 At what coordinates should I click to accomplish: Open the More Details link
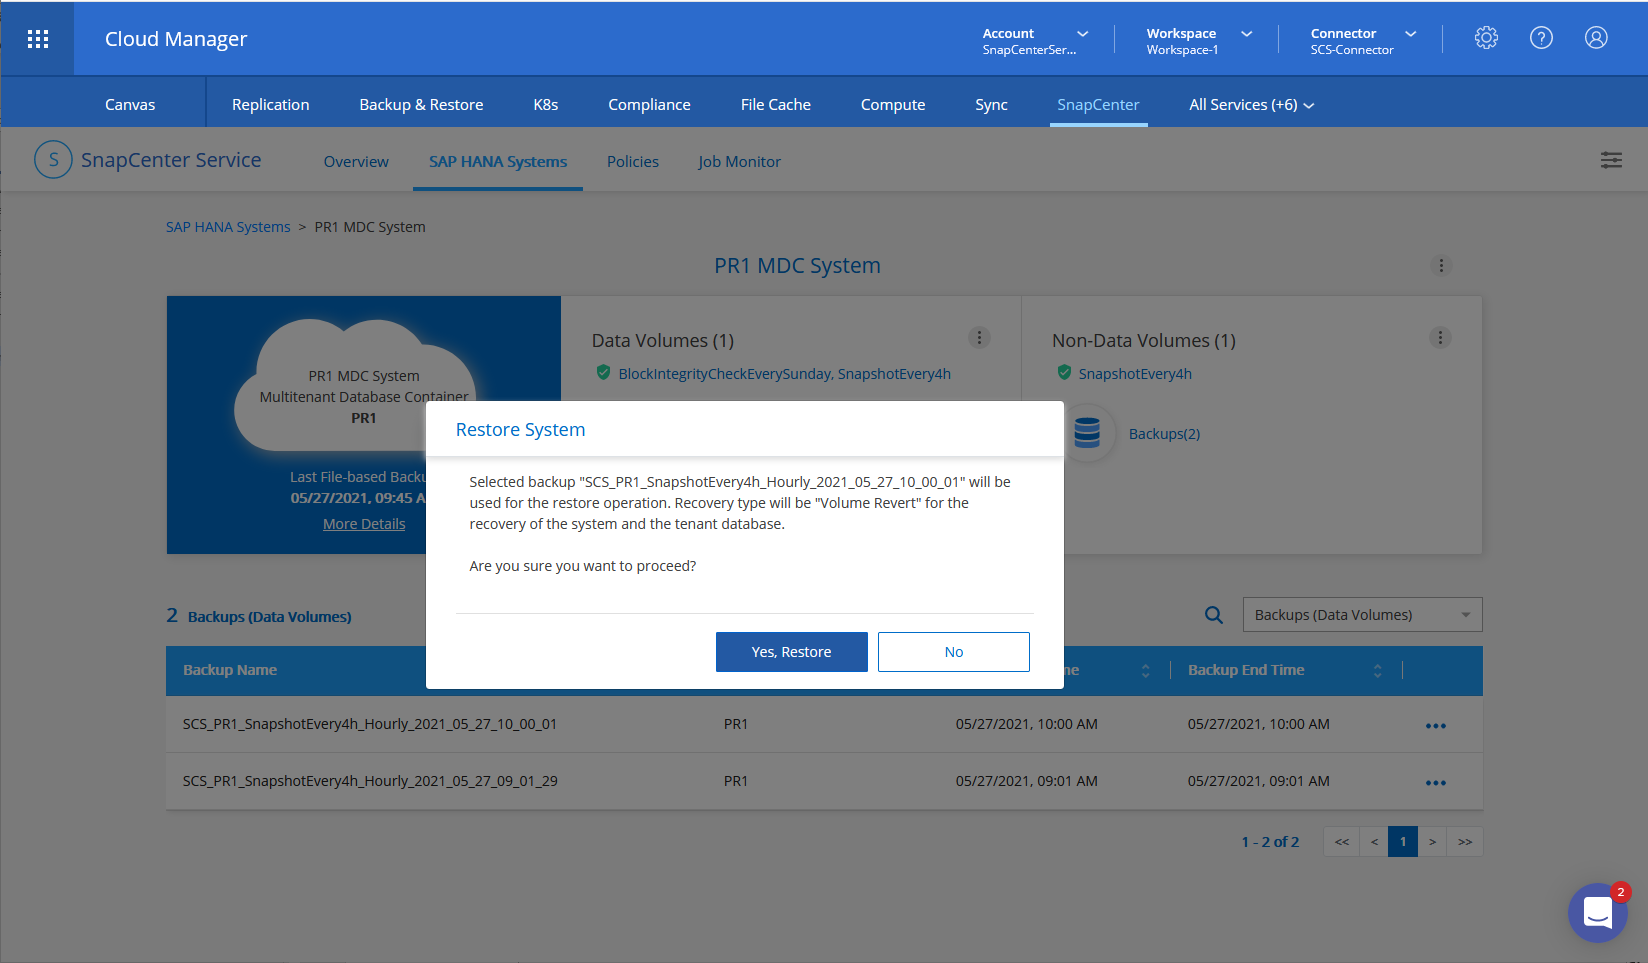click(364, 524)
